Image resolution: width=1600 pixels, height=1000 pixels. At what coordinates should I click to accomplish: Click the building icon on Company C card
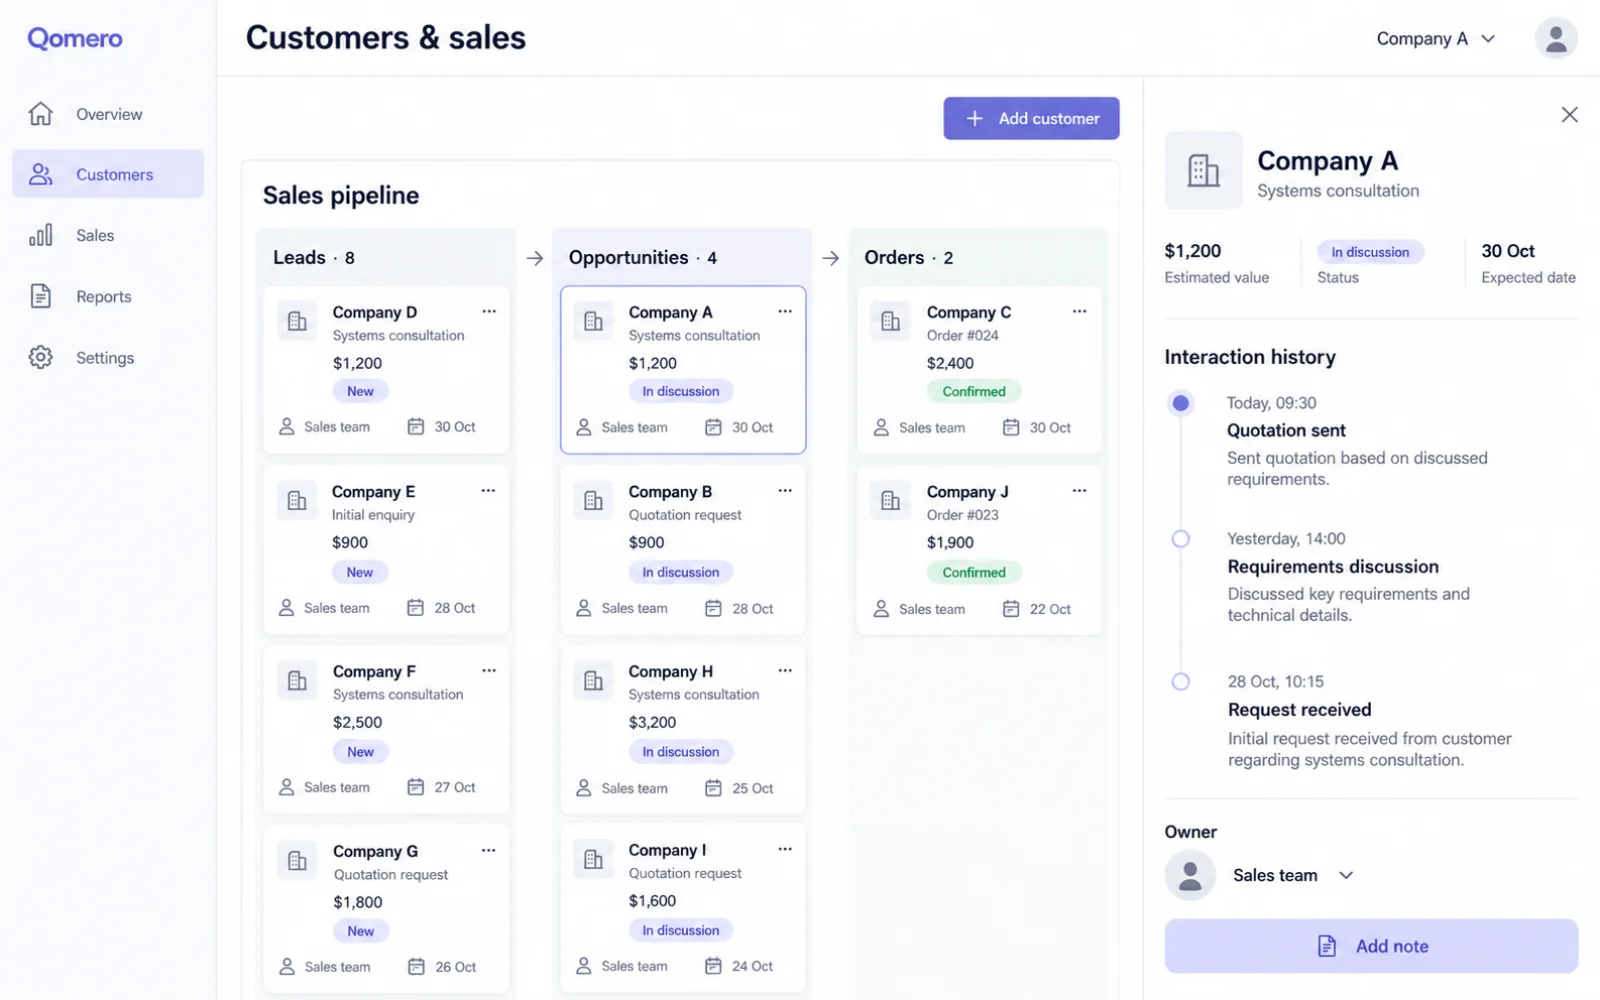[x=890, y=321]
